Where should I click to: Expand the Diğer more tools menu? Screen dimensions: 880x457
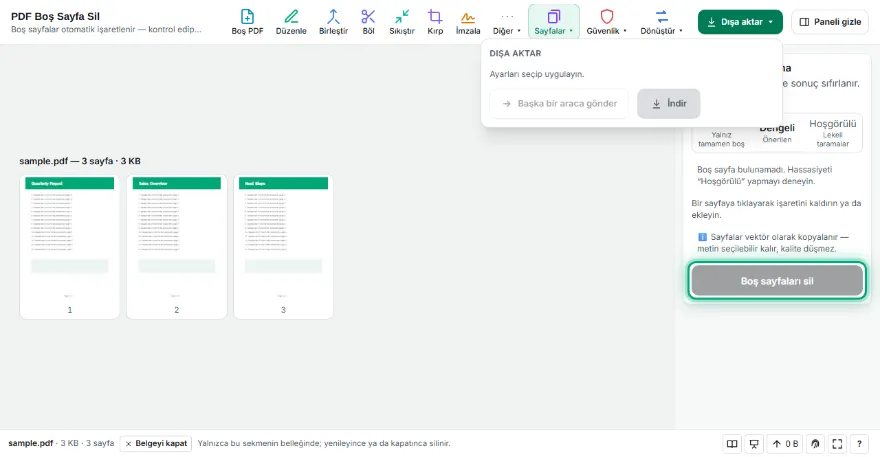pos(507,22)
